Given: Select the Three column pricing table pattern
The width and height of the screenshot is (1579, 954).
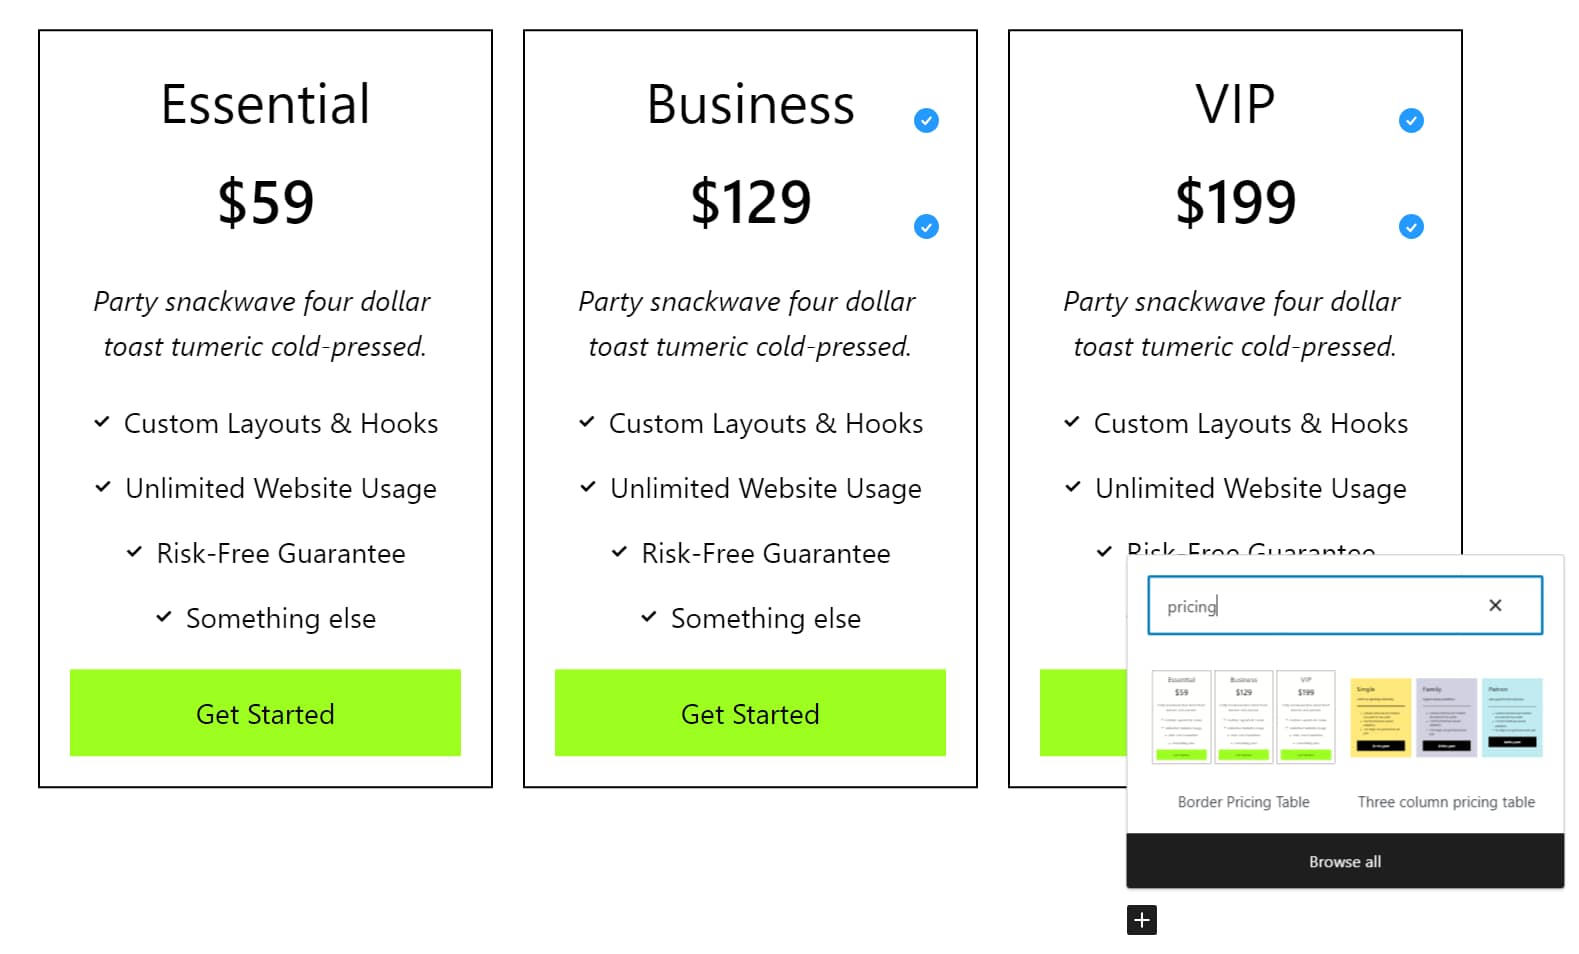Looking at the screenshot, I should pyautogui.click(x=1445, y=716).
